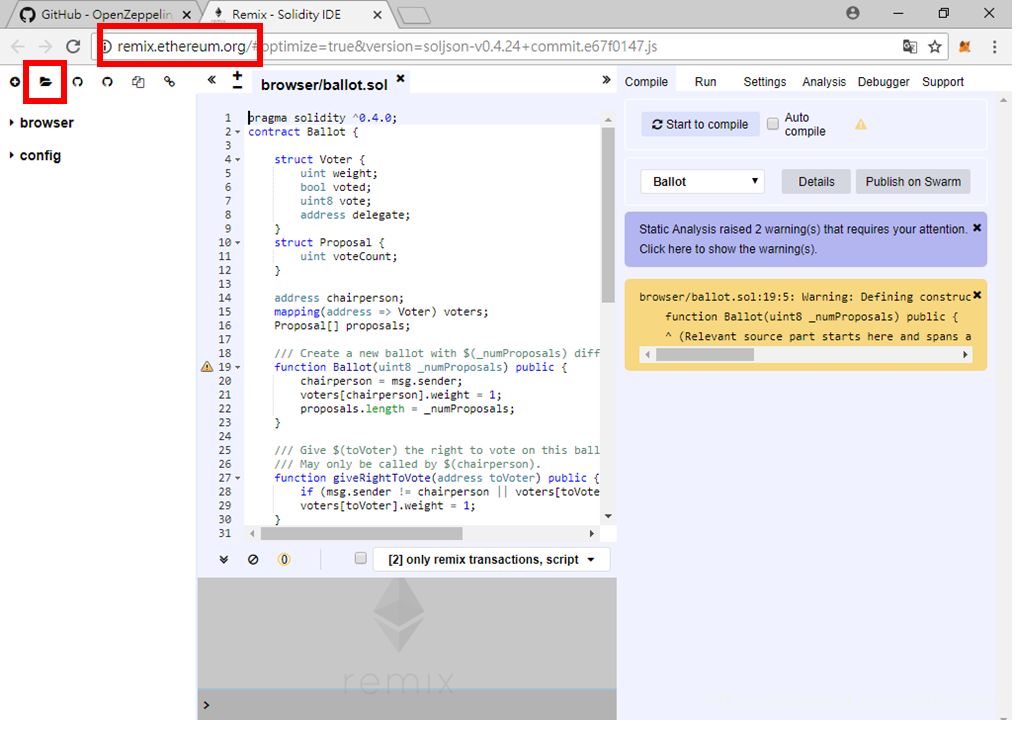Toggle terminal with the double down arrow

(x=224, y=559)
